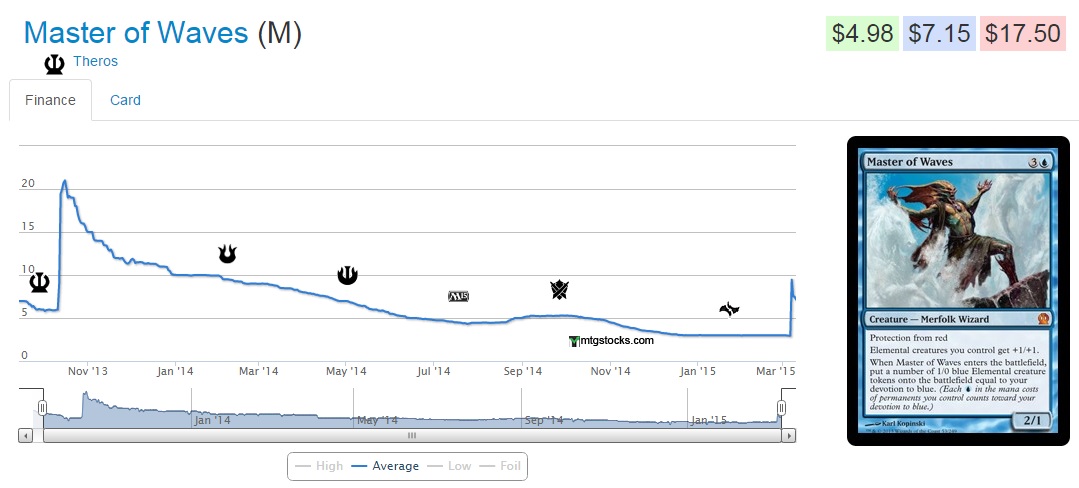The height and width of the screenshot is (488, 1079).
Task: Select the Fate Reforged set marker on chart
Action: point(729,309)
